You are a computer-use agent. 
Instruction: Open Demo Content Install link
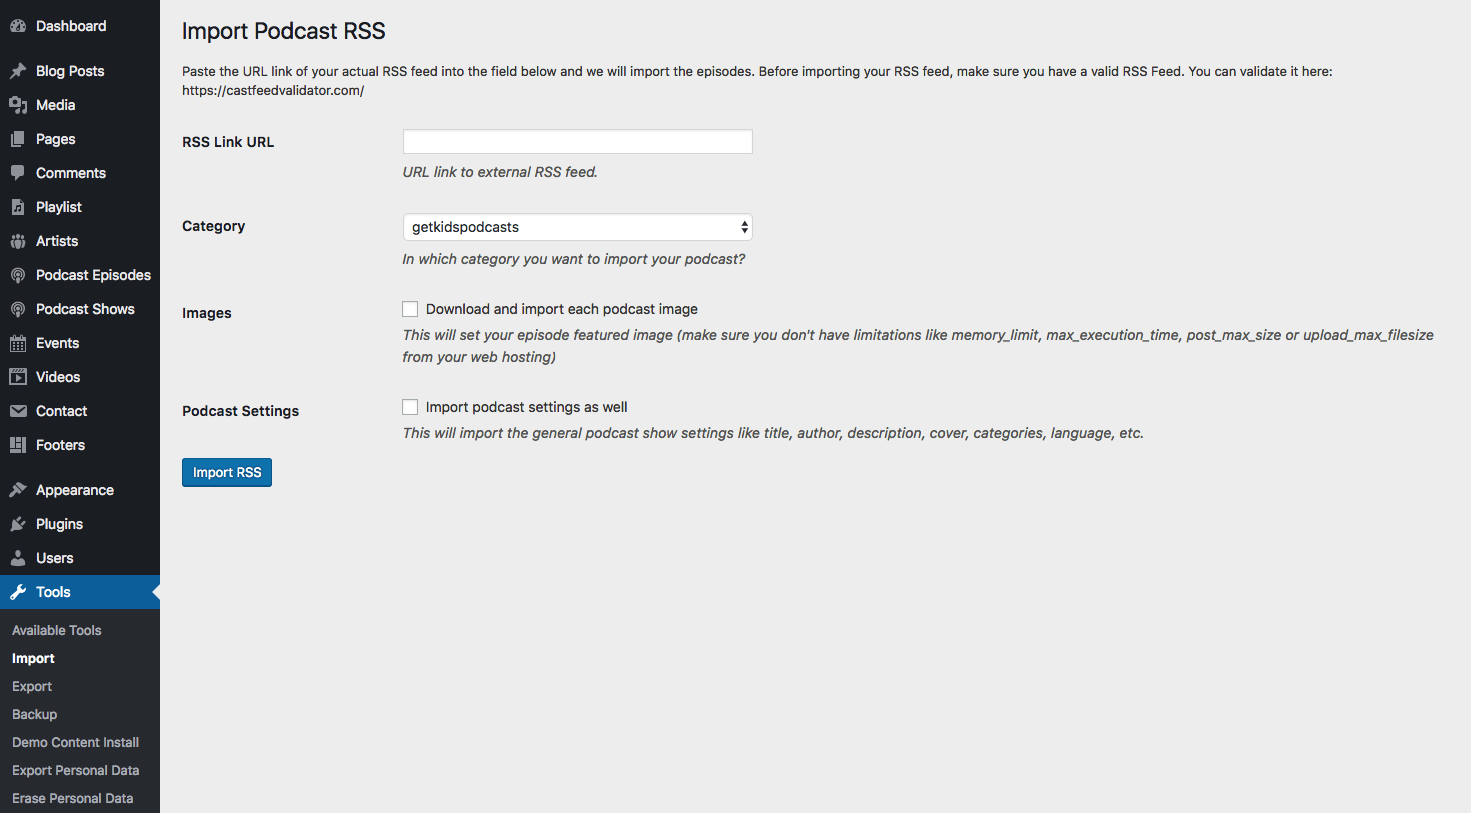[x=76, y=742]
